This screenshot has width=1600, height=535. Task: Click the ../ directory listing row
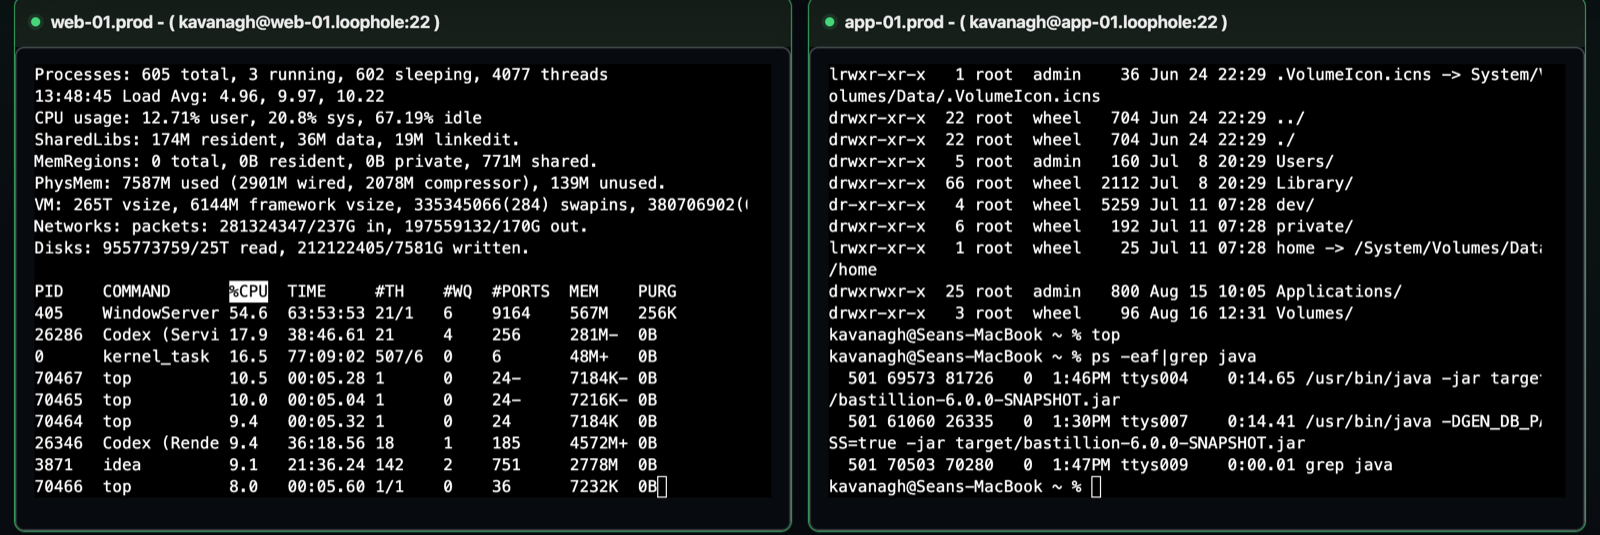pyautogui.click(x=1066, y=118)
